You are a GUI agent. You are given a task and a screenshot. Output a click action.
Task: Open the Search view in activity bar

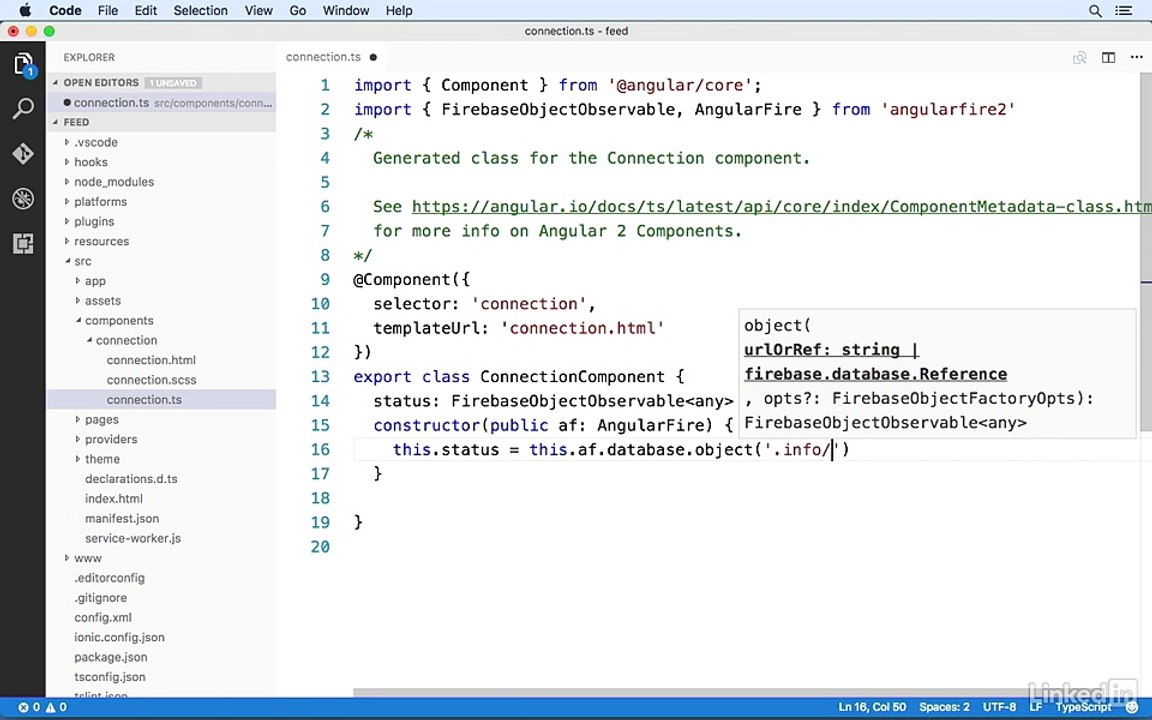pyautogui.click(x=23, y=109)
